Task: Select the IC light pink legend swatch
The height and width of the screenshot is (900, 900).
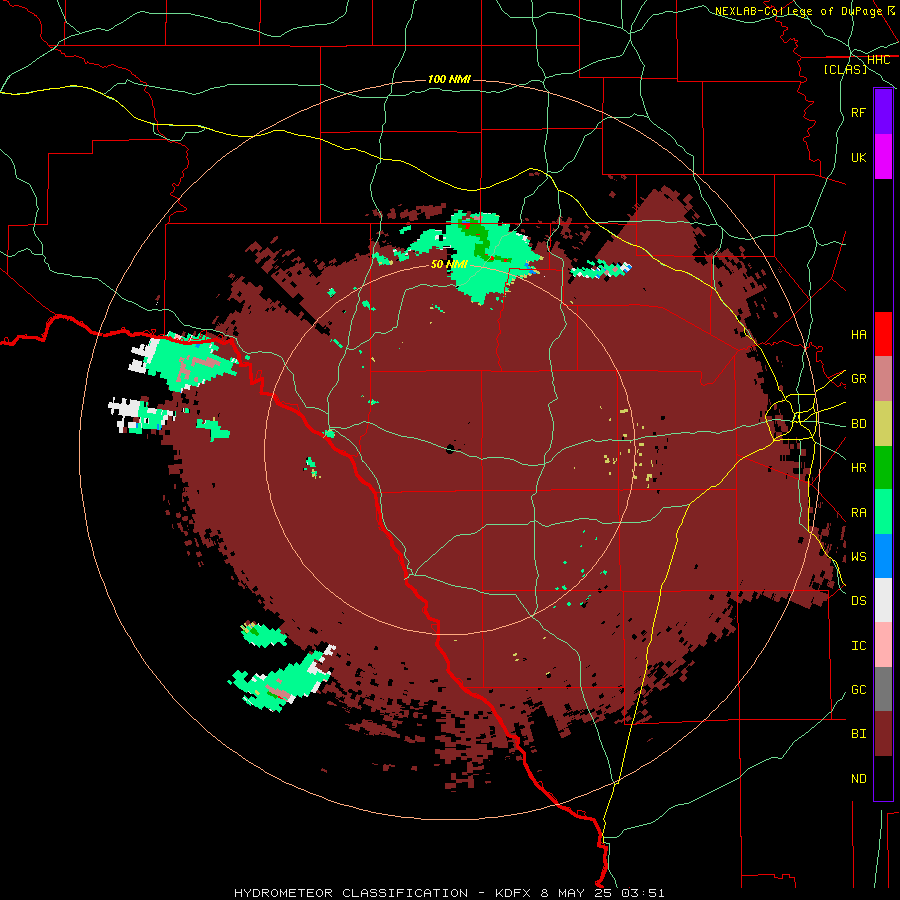Action: click(x=883, y=645)
